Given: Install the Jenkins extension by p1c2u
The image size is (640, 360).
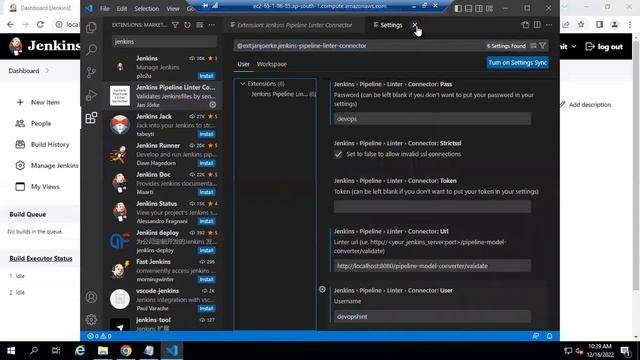Looking at the screenshot, I should pos(206,76).
